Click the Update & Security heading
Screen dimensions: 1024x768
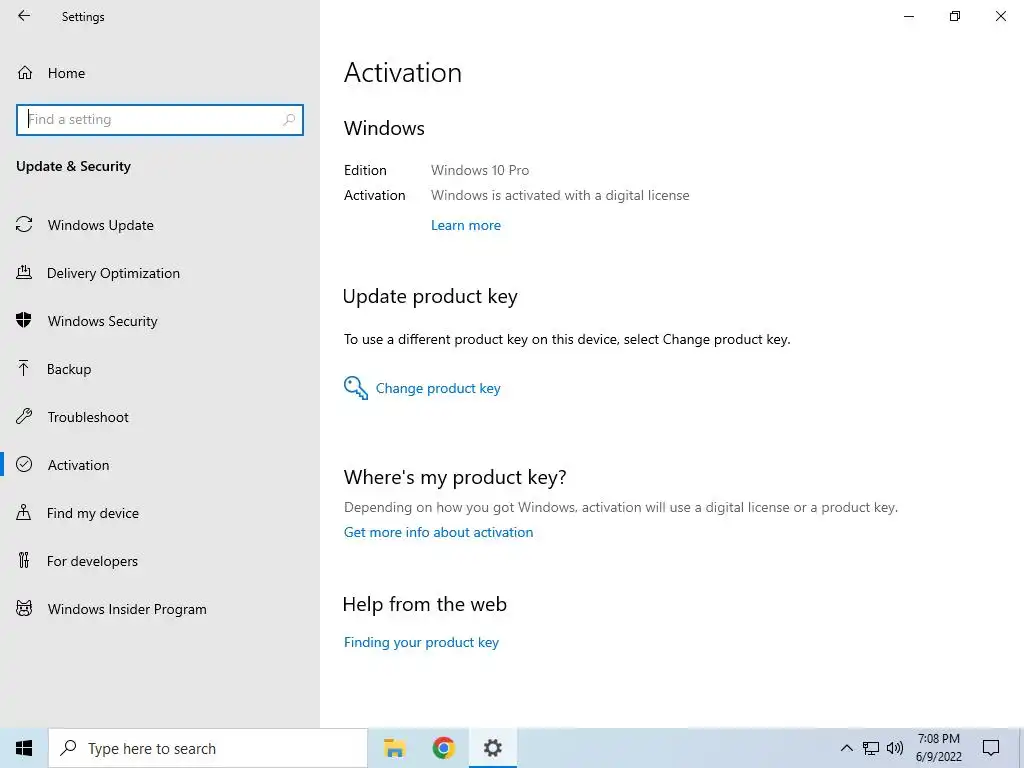coord(74,167)
